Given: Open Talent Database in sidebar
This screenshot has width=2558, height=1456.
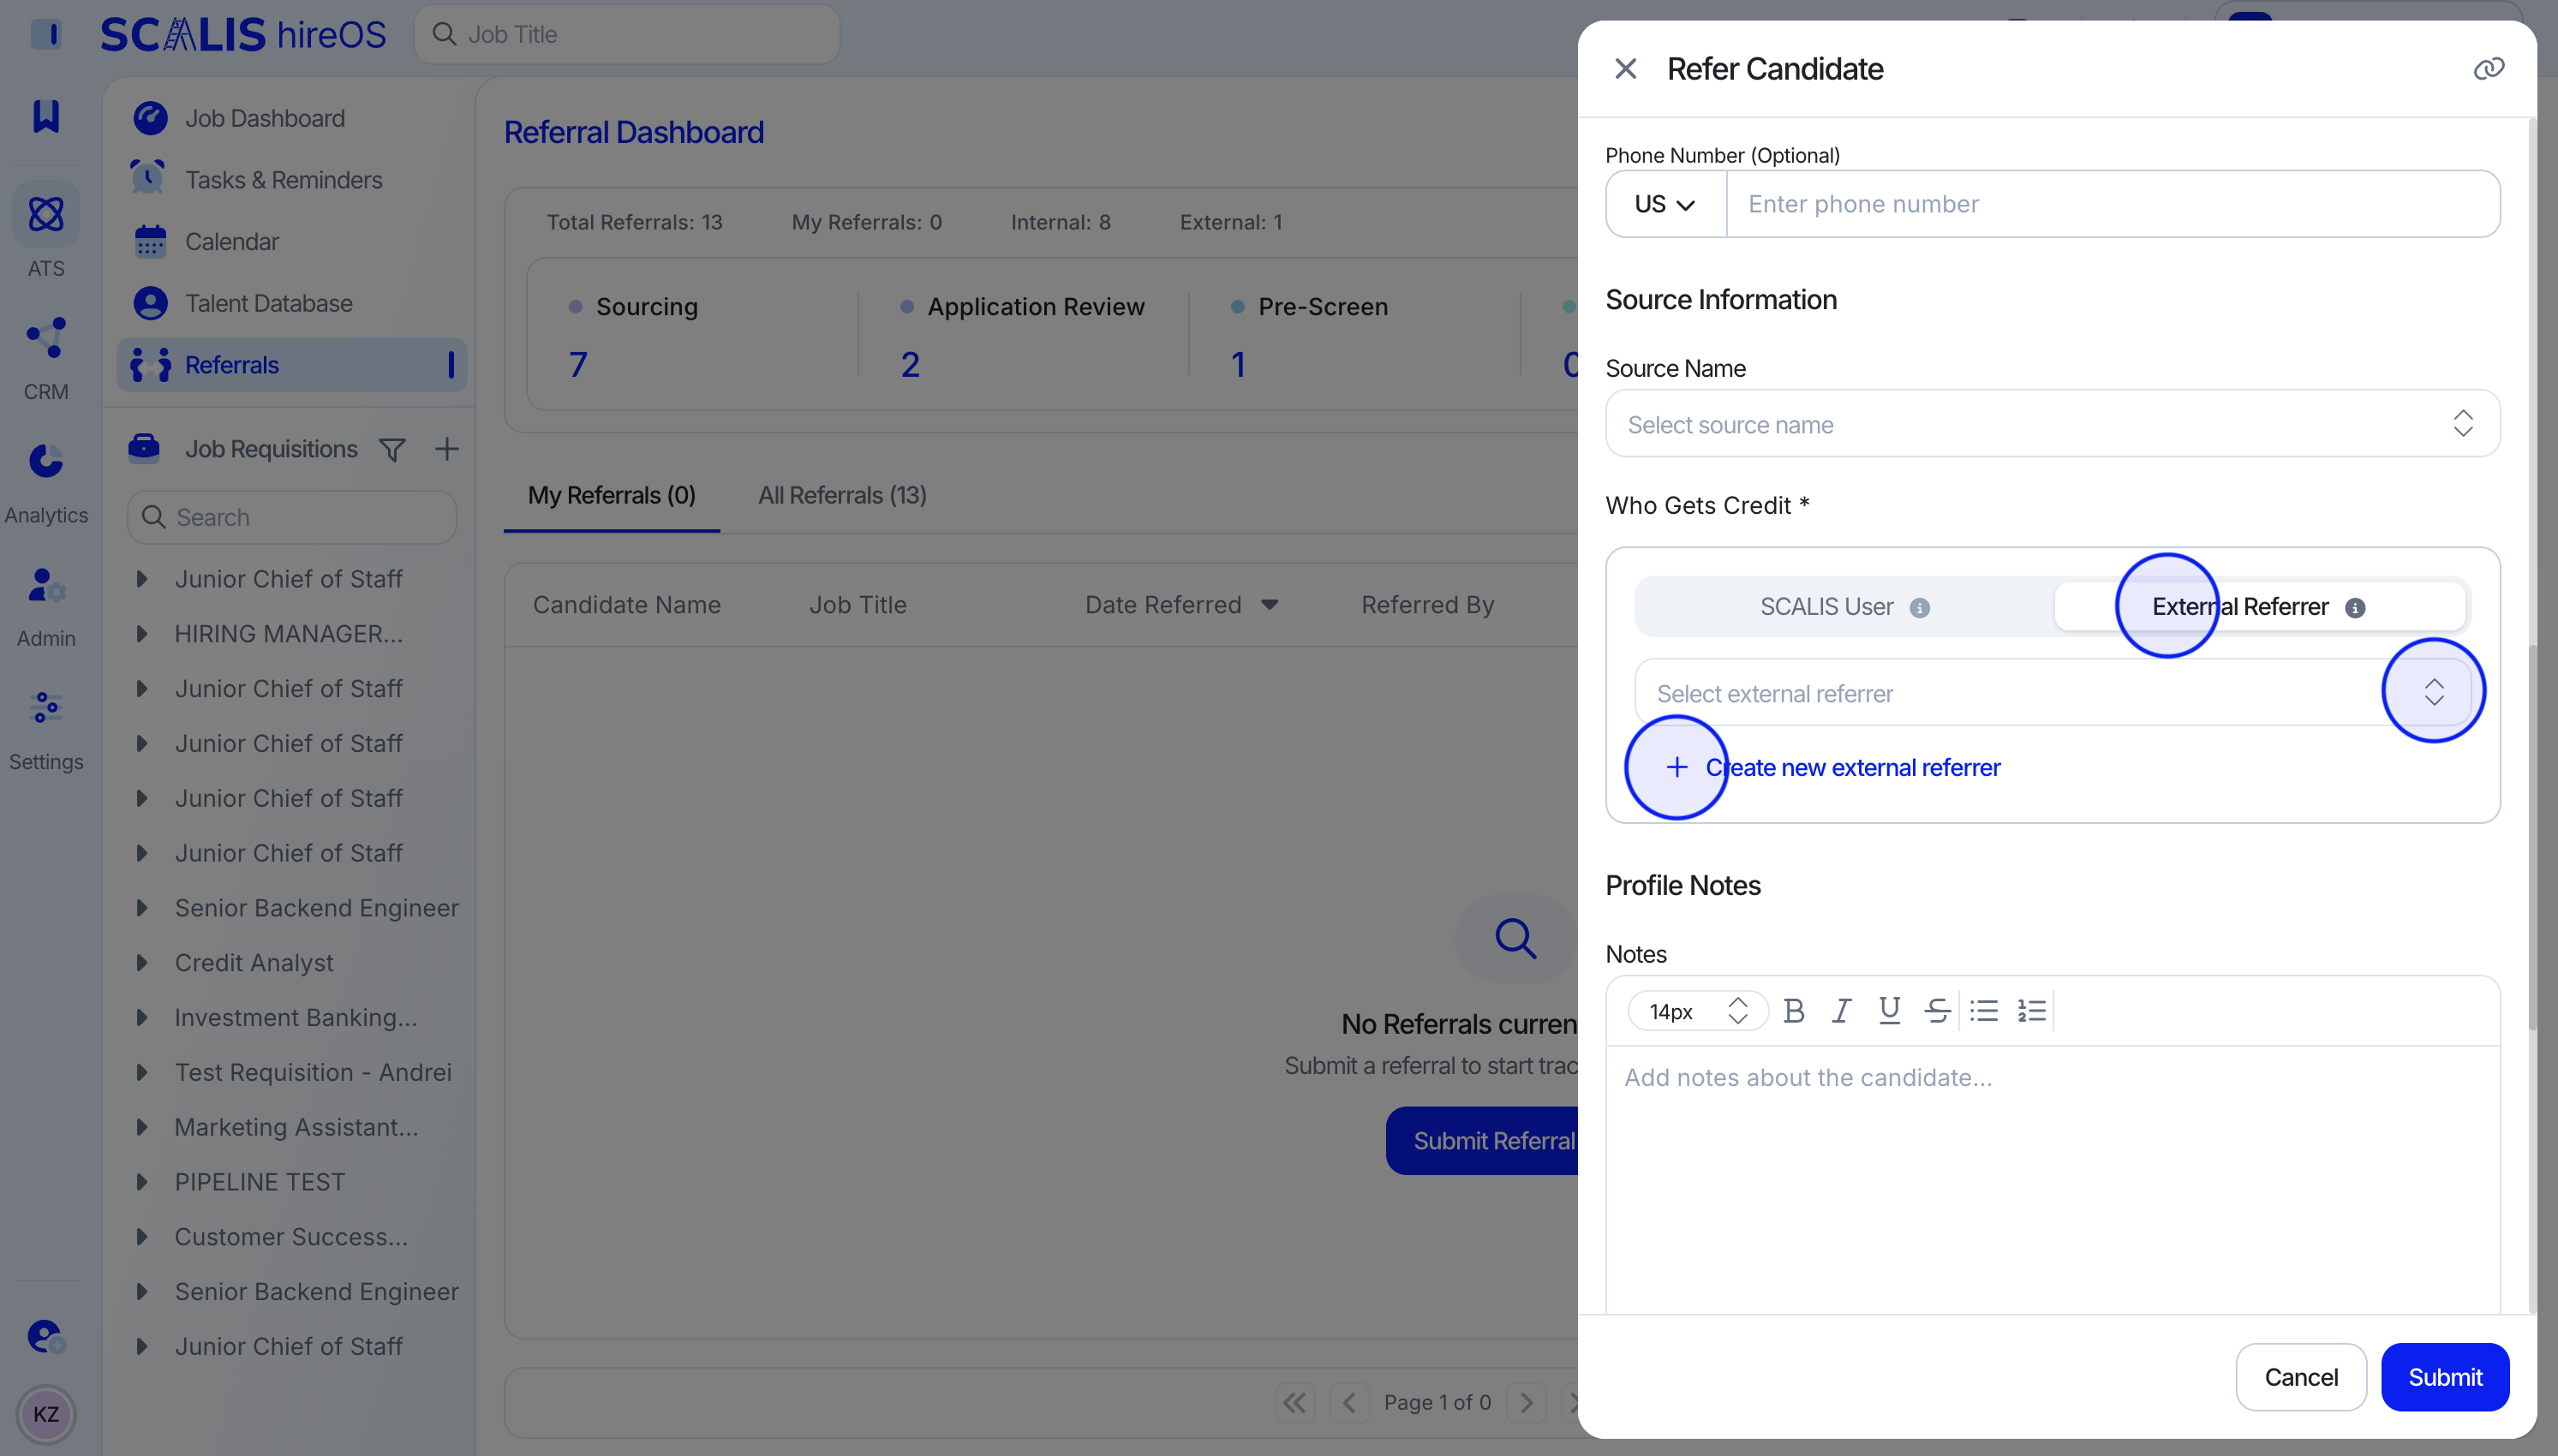Looking at the screenshot, I should pyautogui.click(x=268, y=303).
